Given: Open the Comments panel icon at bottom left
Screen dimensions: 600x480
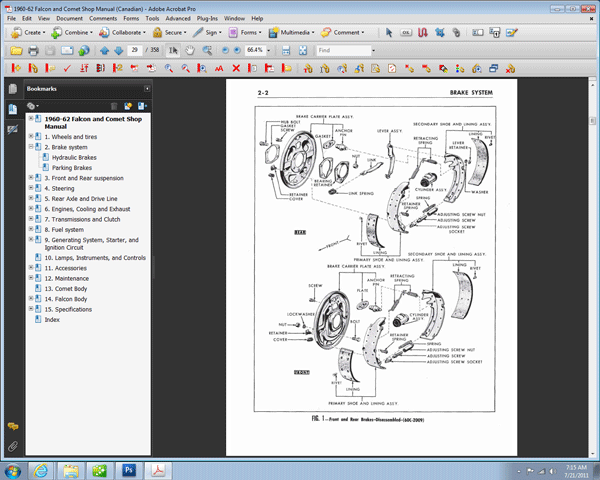Looking at the screenshot, I should (13, 426).
